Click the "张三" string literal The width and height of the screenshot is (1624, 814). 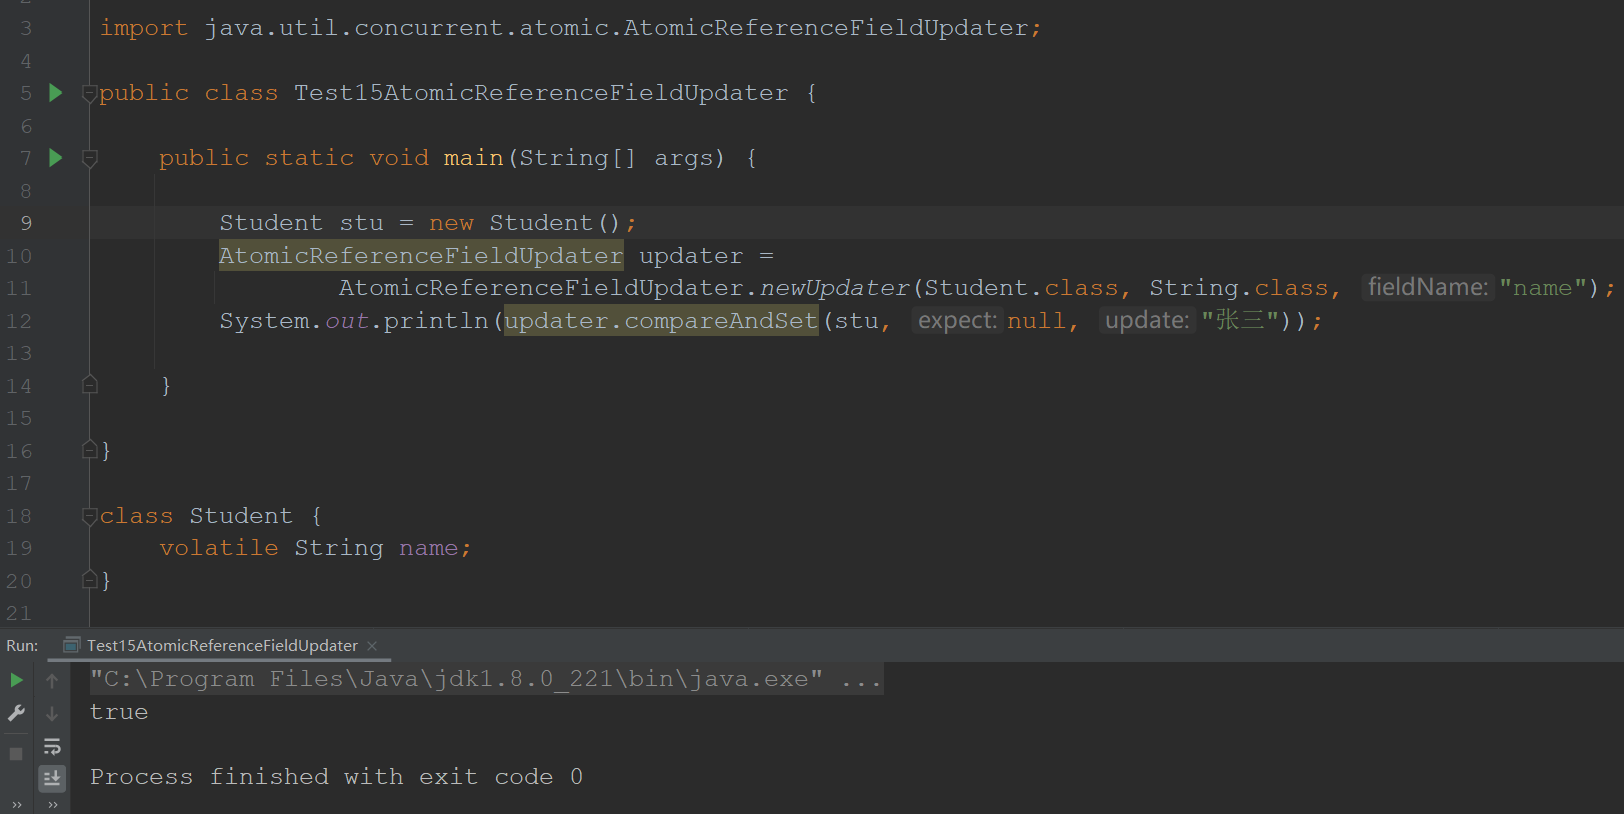tap(1240, 321)
